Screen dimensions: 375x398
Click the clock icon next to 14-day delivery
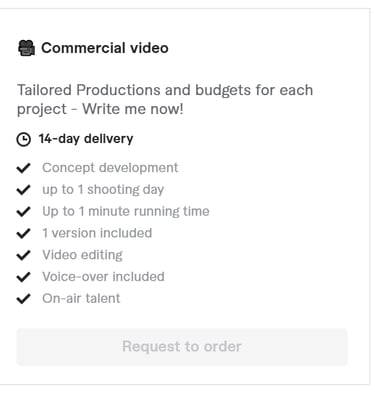point(24,139)
